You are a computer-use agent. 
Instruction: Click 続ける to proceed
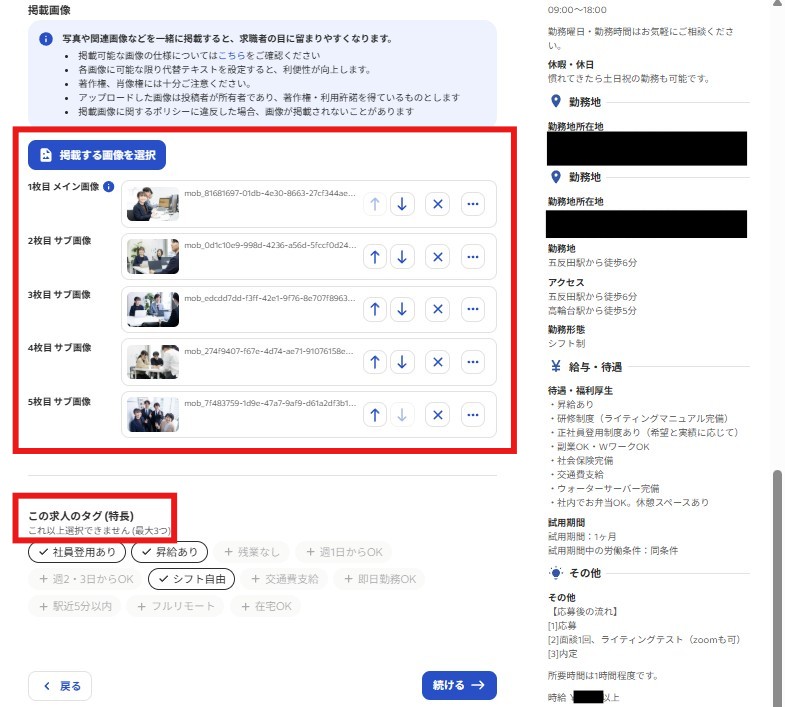pos(459,686)
